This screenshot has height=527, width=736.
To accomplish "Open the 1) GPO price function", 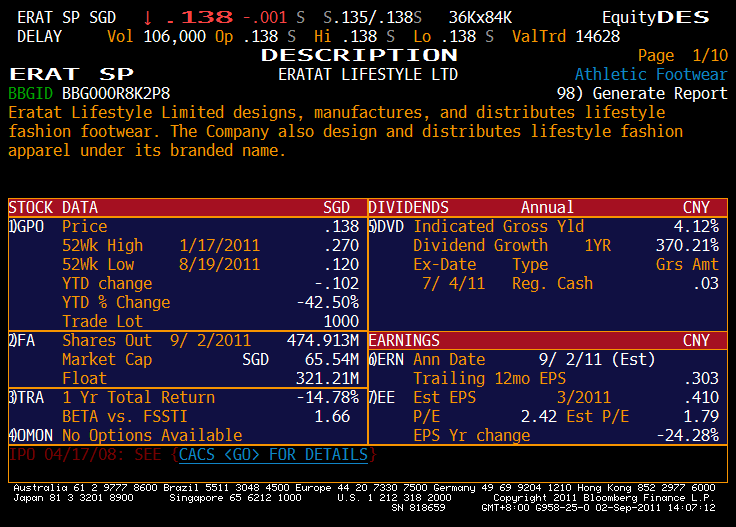I will (x=26, y=227).
